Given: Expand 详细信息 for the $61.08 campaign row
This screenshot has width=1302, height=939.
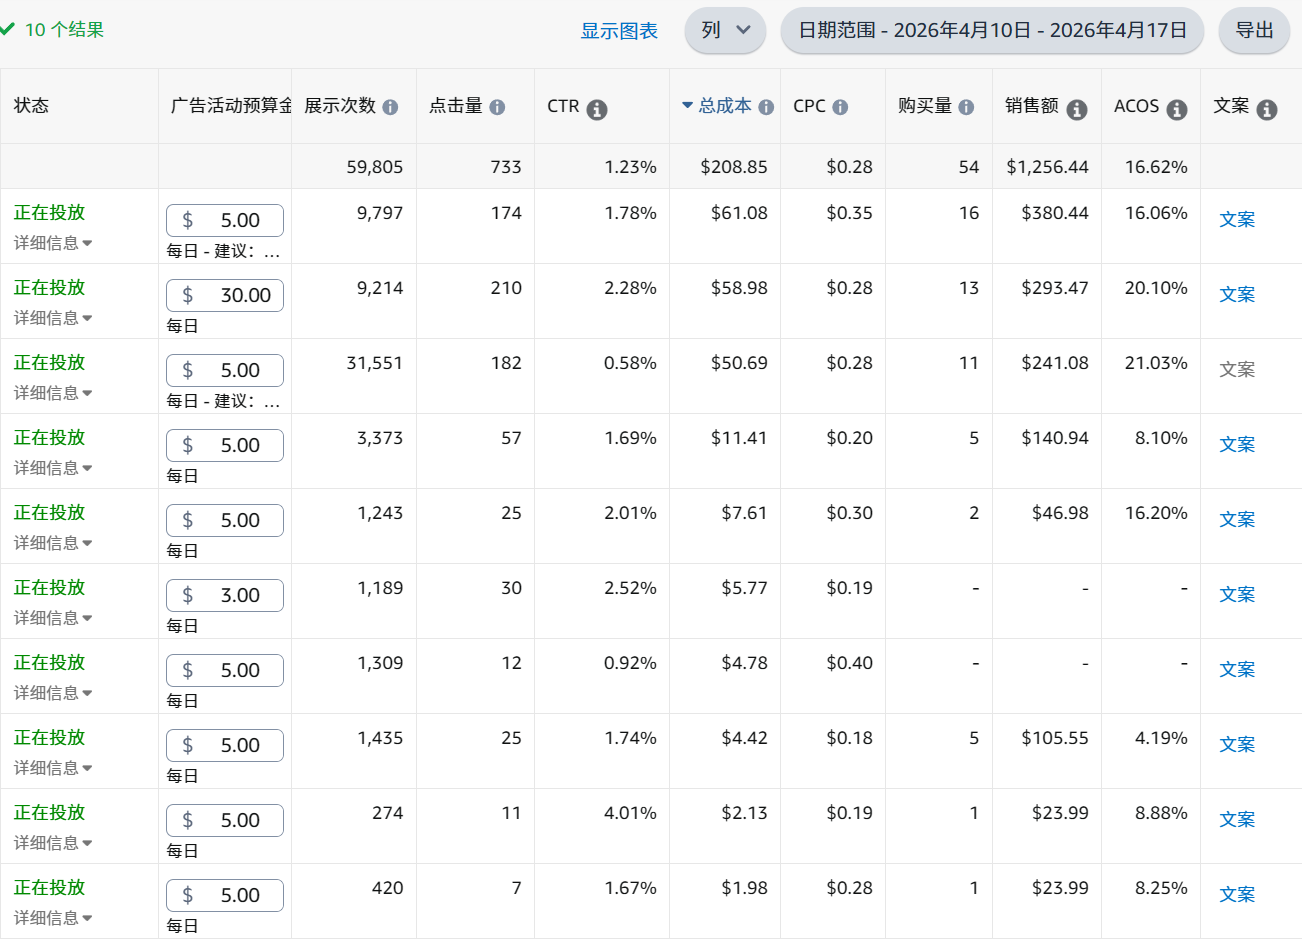Looking at the screenshot, I should 53,243.
